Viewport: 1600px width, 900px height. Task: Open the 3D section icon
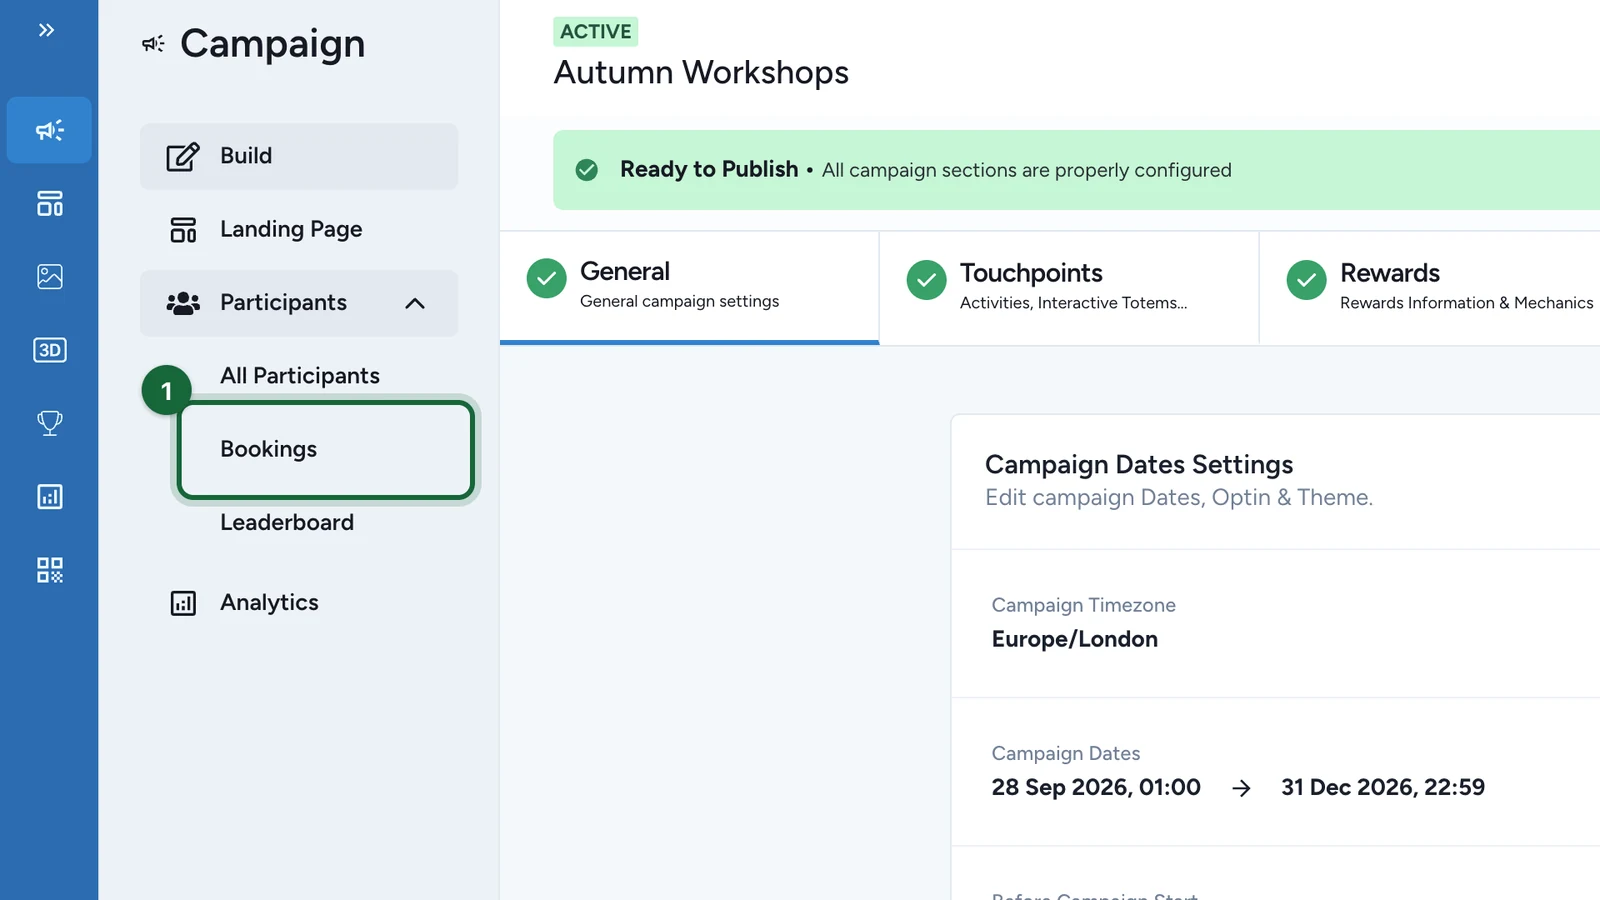tap(49, 350)
